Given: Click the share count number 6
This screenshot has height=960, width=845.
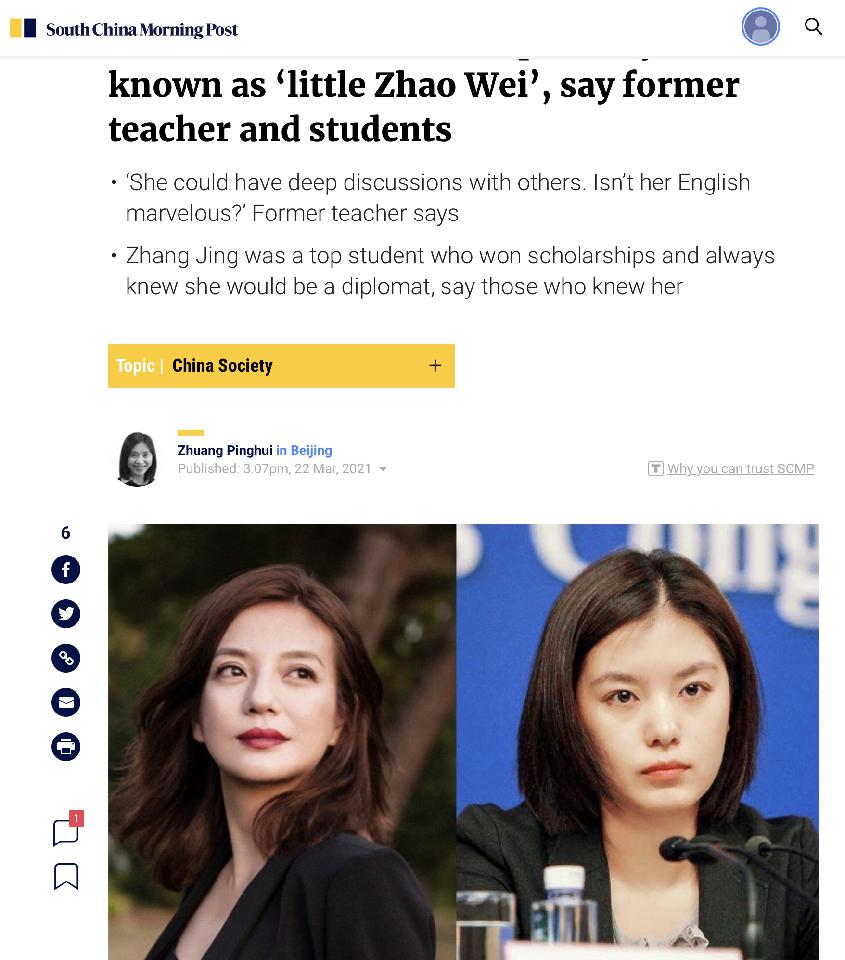Looking at the screenshot, I should click(x=66, y=533).
